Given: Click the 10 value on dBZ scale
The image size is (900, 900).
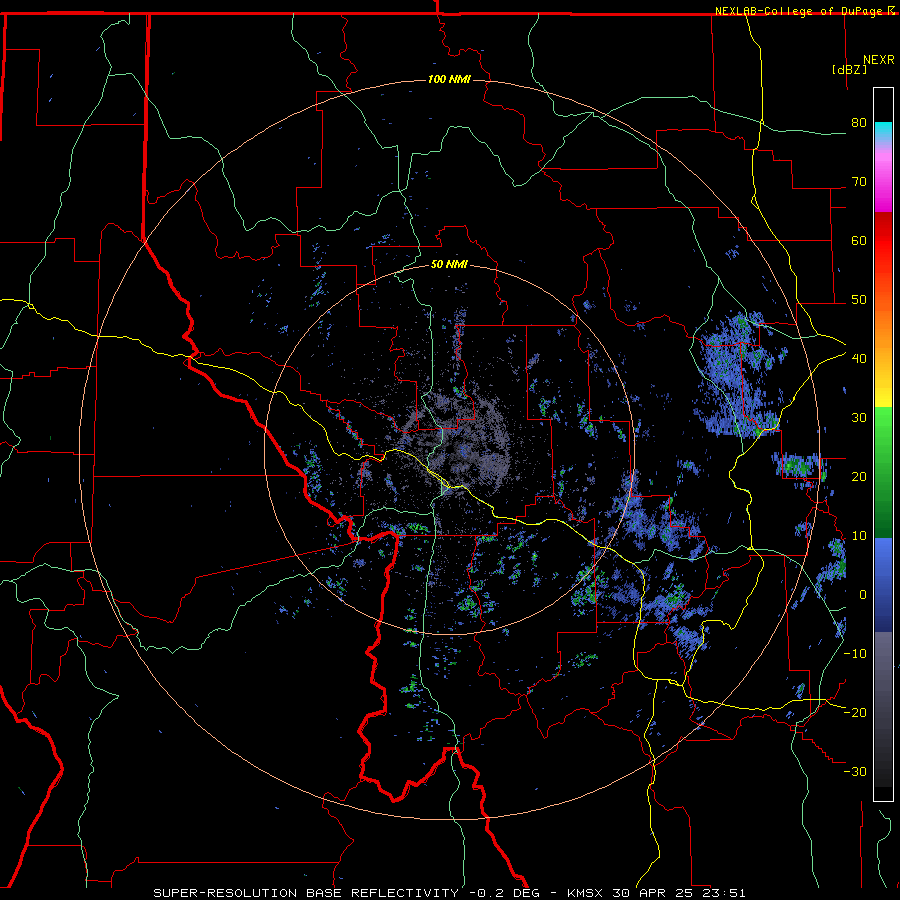Looking at the screenshot, I should point(859,537).
